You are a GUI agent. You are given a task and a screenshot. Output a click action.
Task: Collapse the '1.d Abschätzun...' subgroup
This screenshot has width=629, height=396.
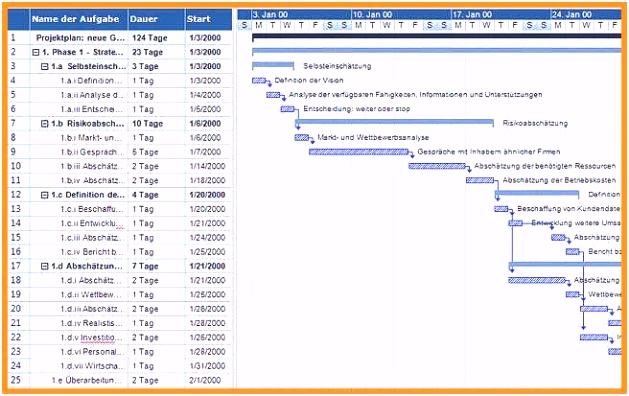(x=45, y=266)
